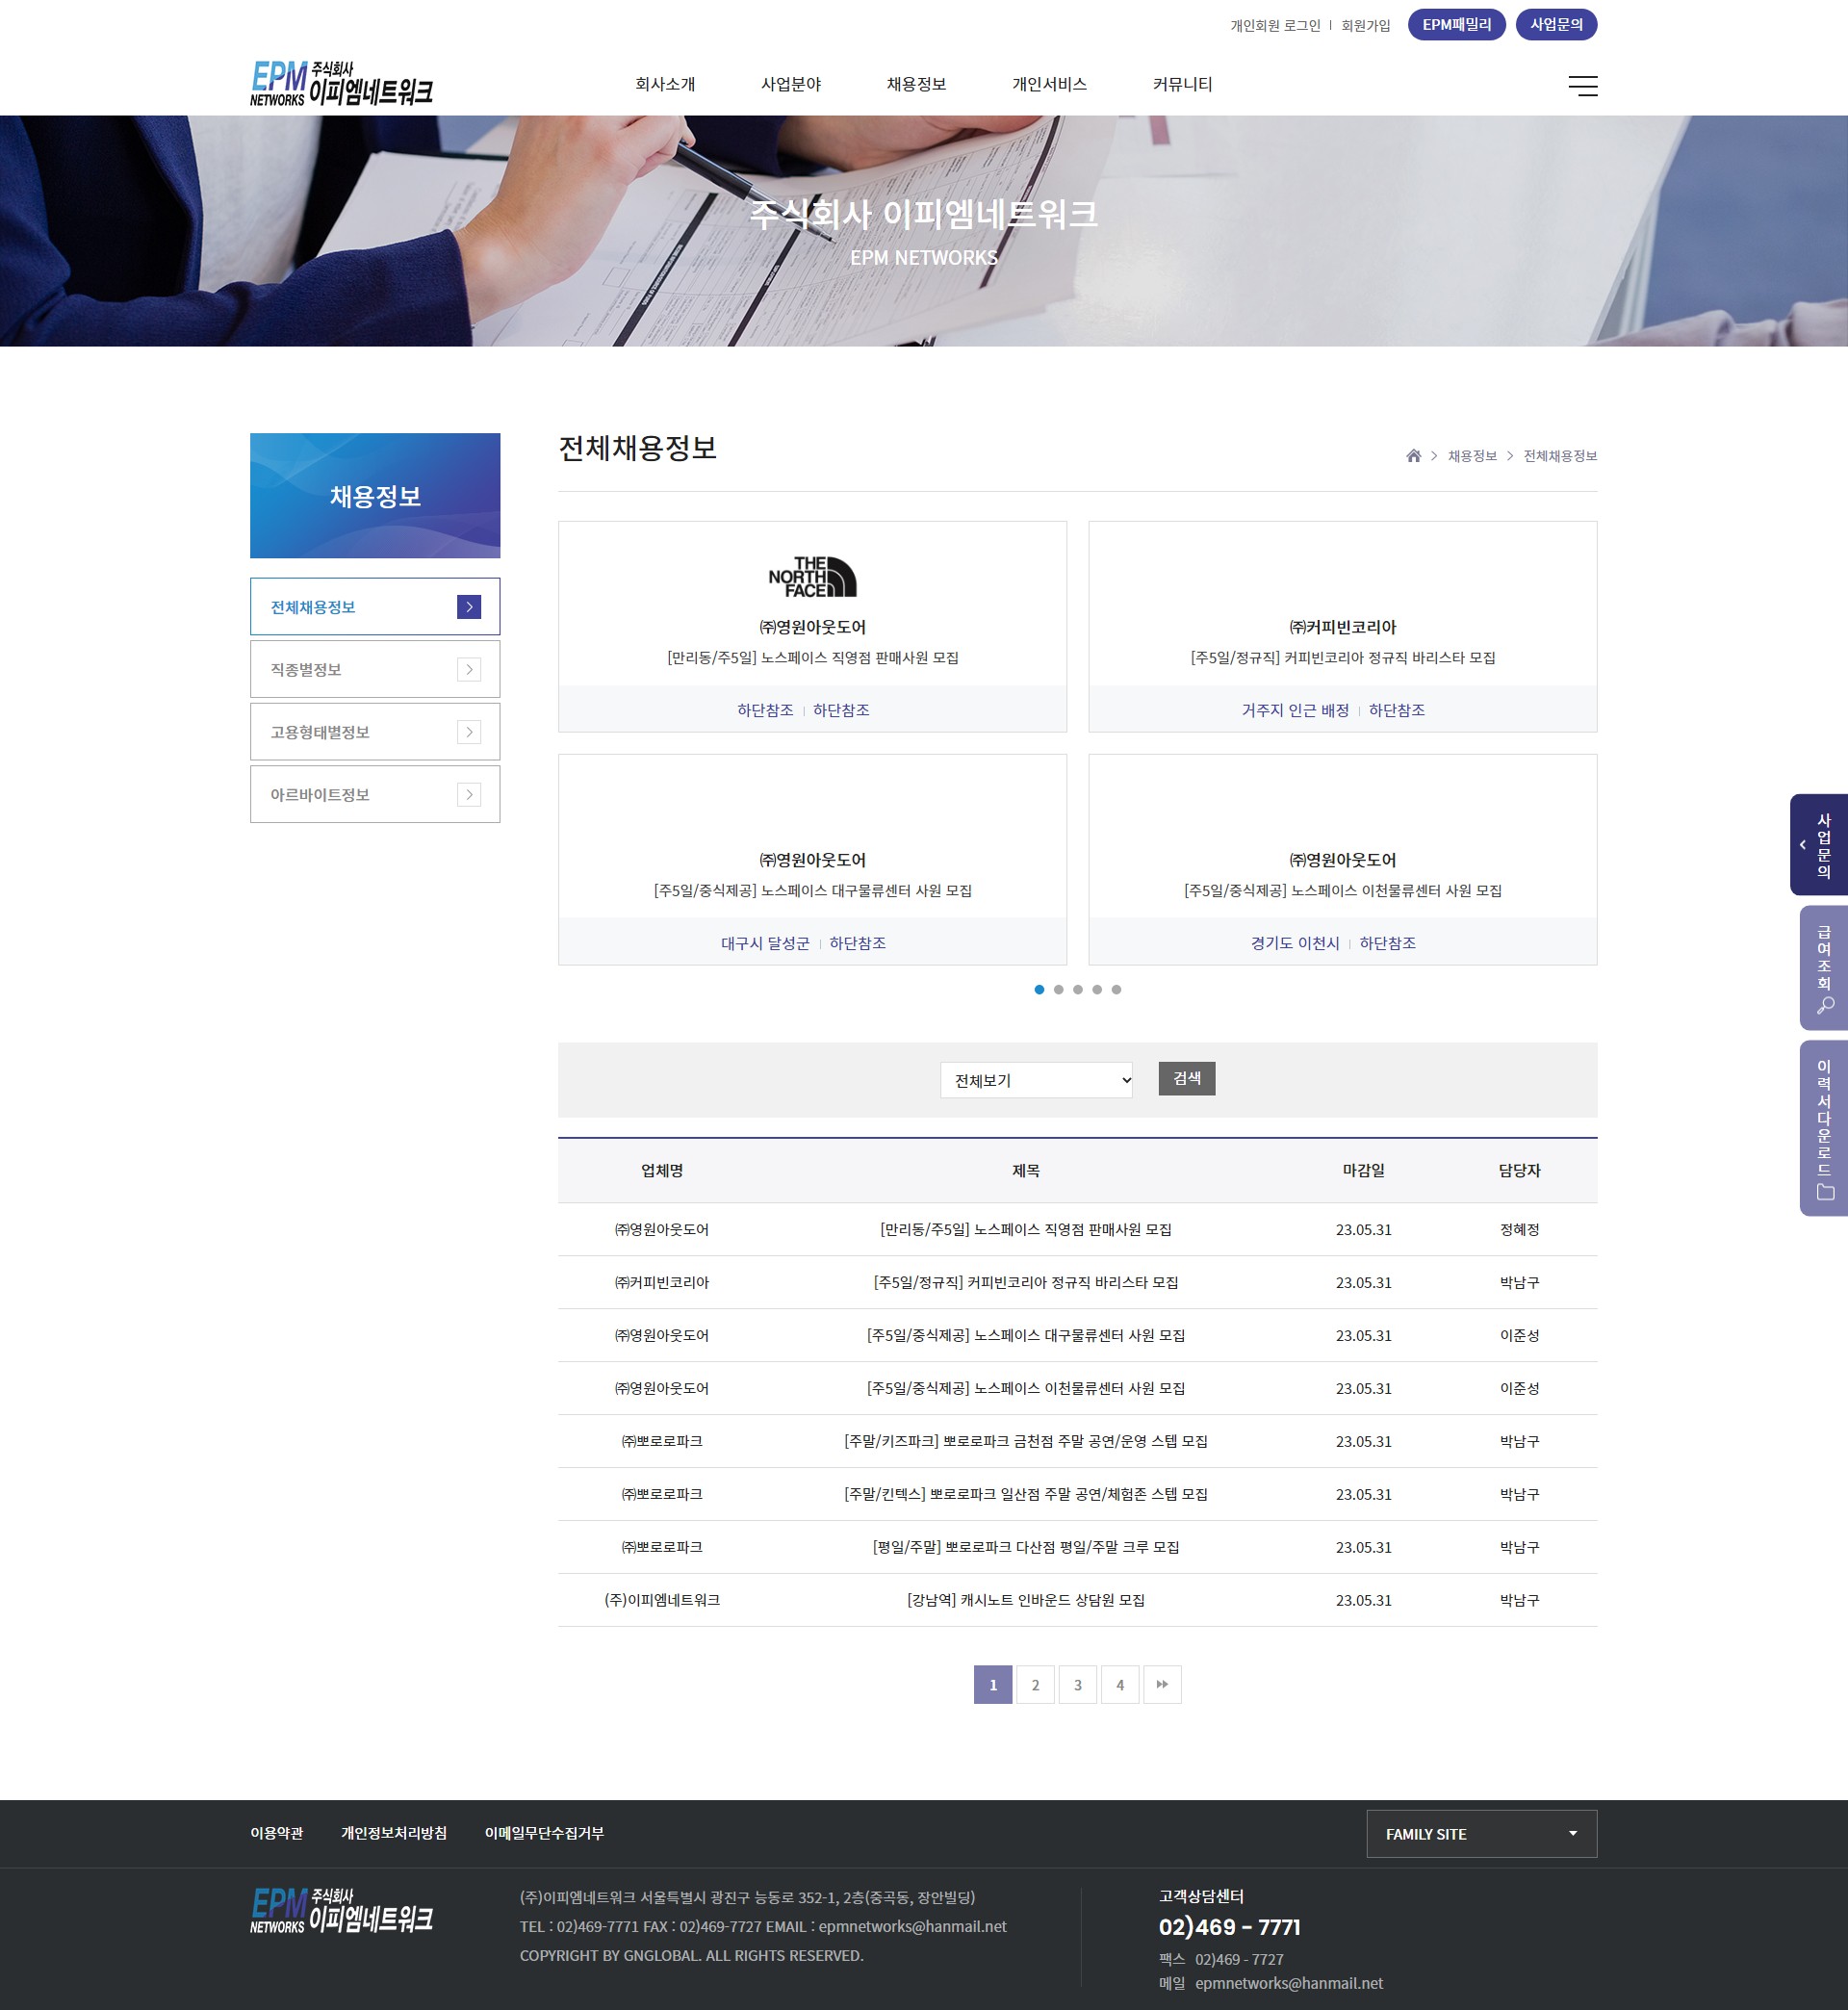The height and width of the screenshot is (2010, 1848).
Task: Open 회사소개 menu
Action: [665, 84]
